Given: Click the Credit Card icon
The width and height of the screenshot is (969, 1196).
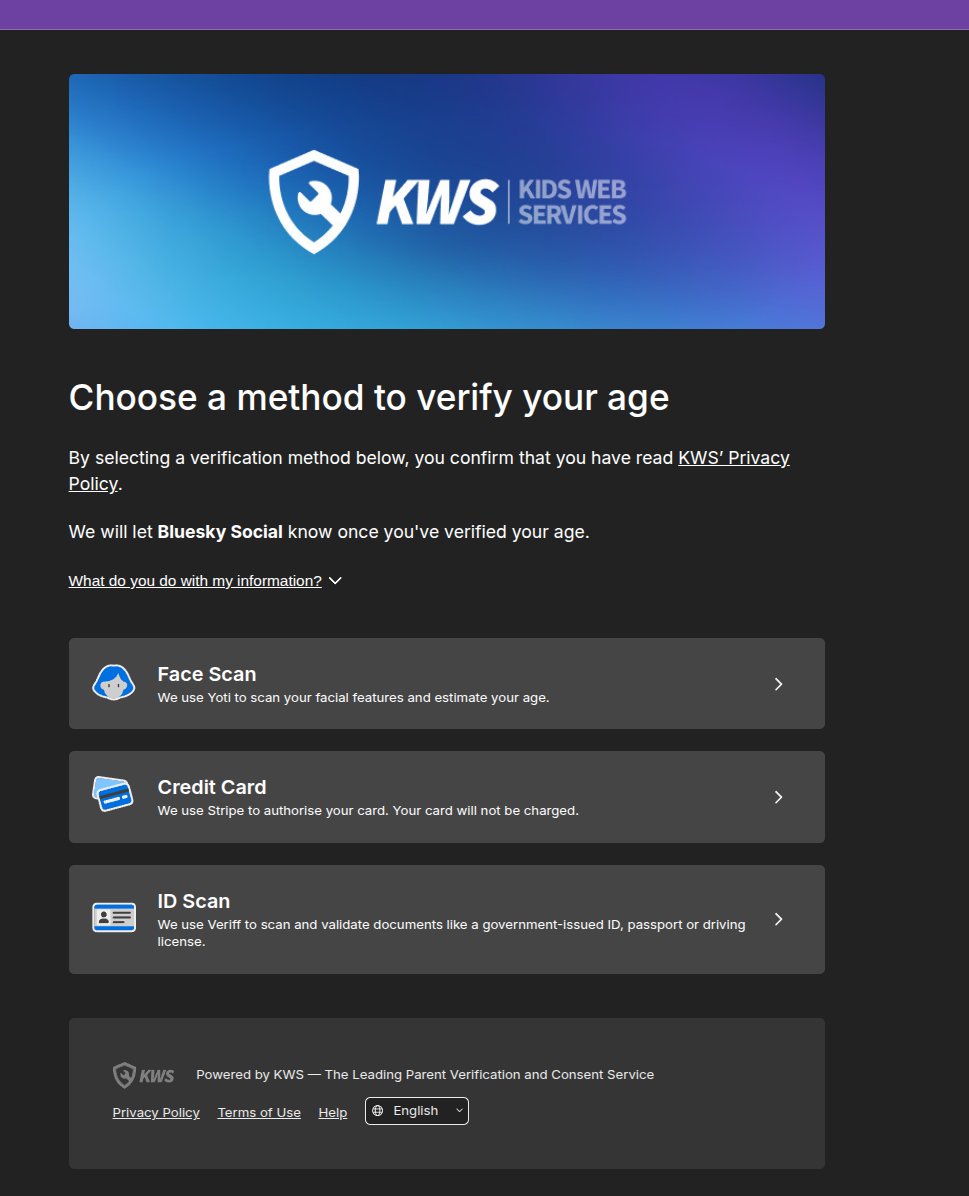Looking at the screenshot, I should pyautogui.click(x=113, y=795).
